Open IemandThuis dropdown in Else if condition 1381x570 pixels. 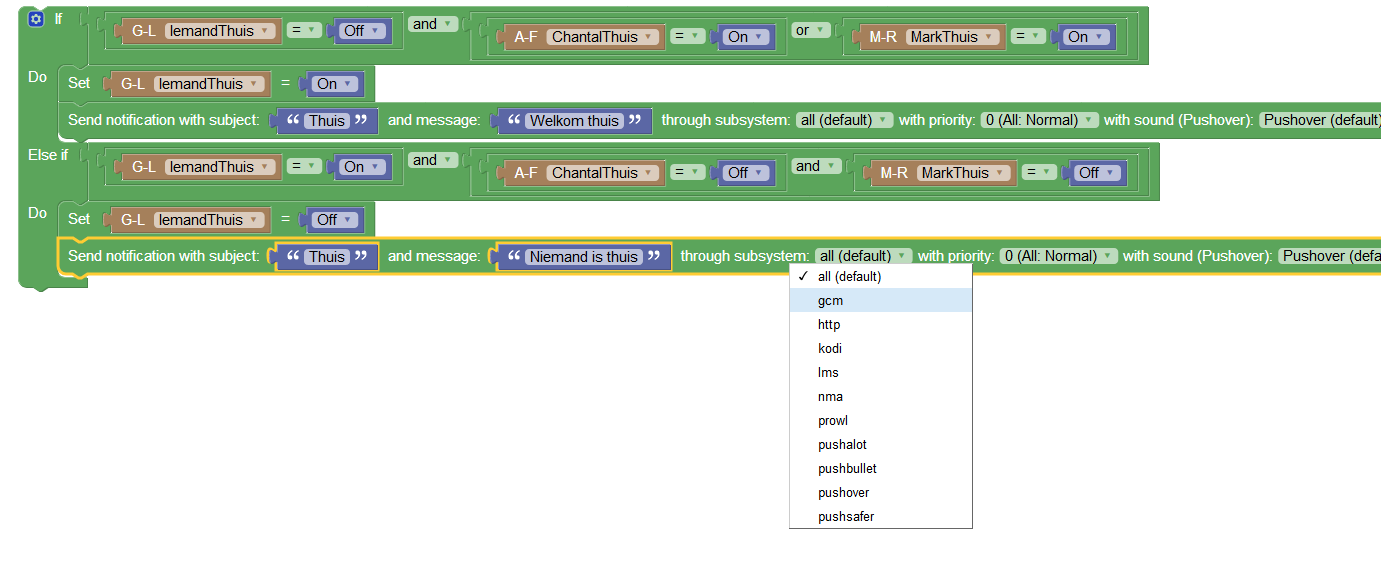[220, 167]
